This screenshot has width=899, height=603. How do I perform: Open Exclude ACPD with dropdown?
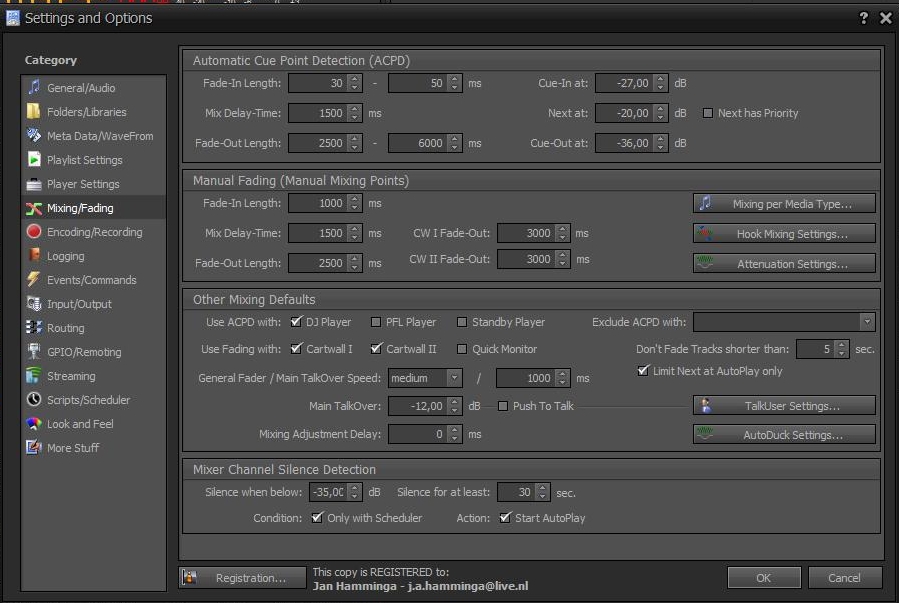pyautogui.click(x=867, y=322)
